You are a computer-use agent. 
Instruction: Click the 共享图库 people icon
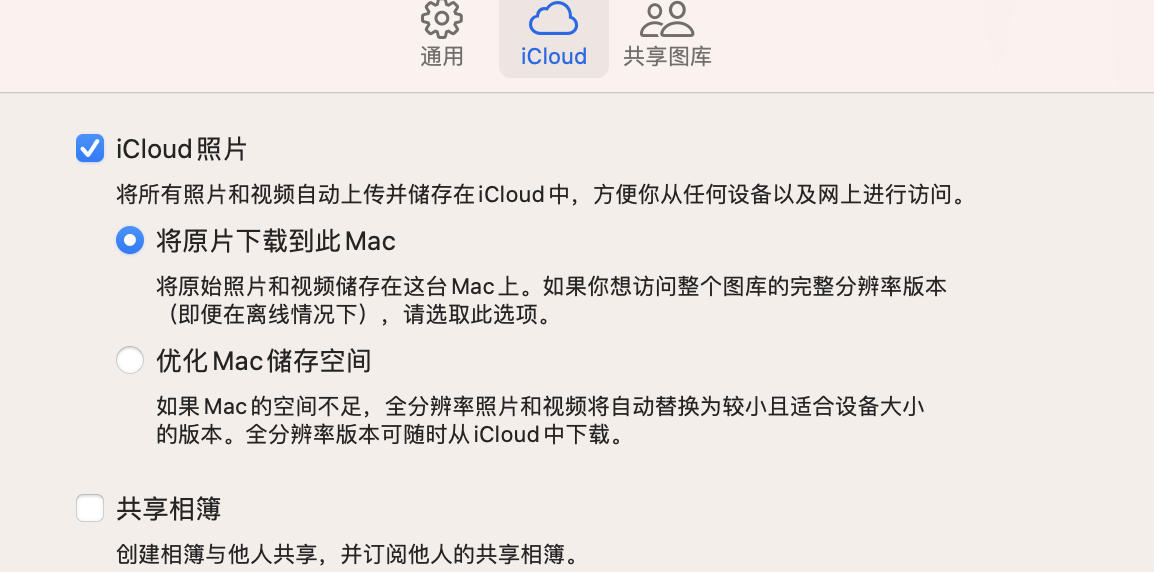pyautogui.click(x=667, y=18)
